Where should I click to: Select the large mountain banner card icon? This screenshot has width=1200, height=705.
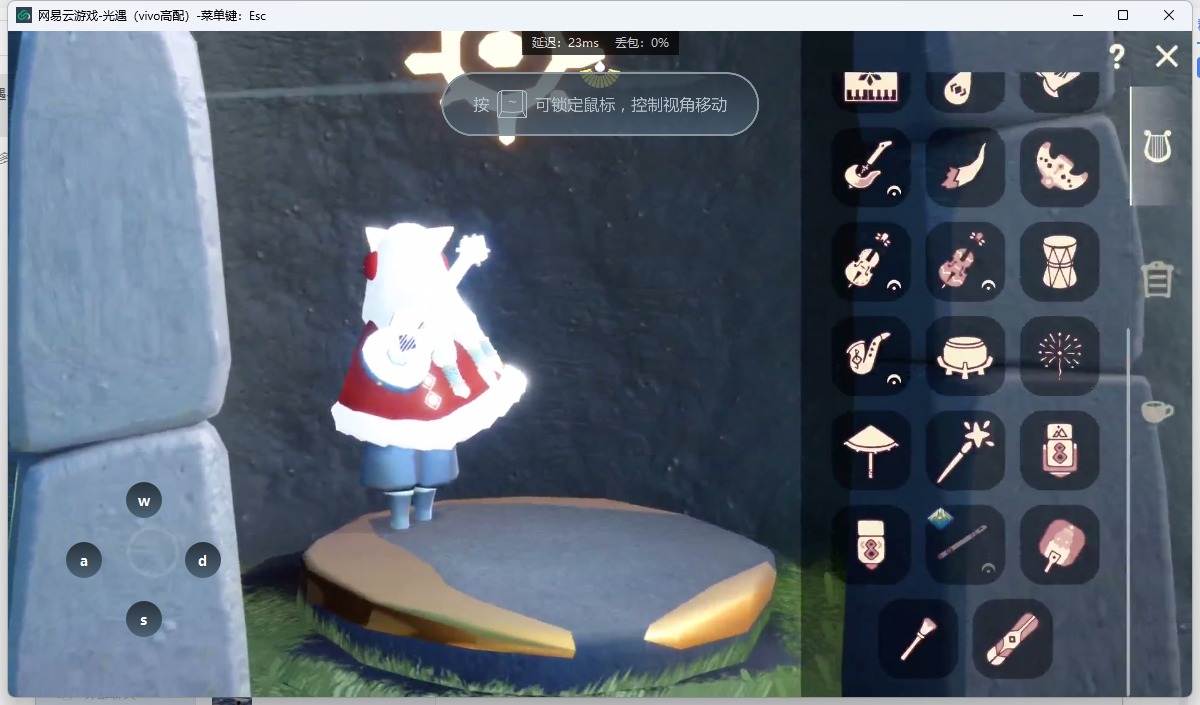point(1060,450)
